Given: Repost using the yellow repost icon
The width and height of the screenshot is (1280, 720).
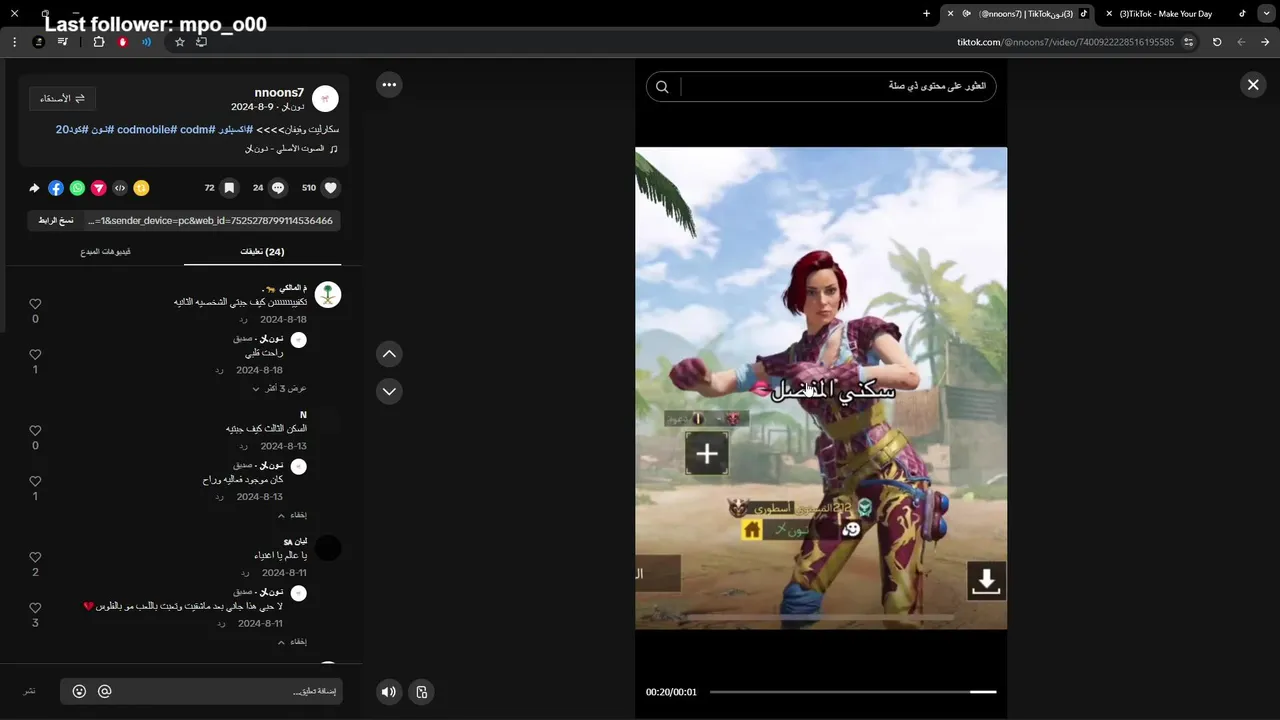Looking at the screenshot, I should (x=141, y=187).
